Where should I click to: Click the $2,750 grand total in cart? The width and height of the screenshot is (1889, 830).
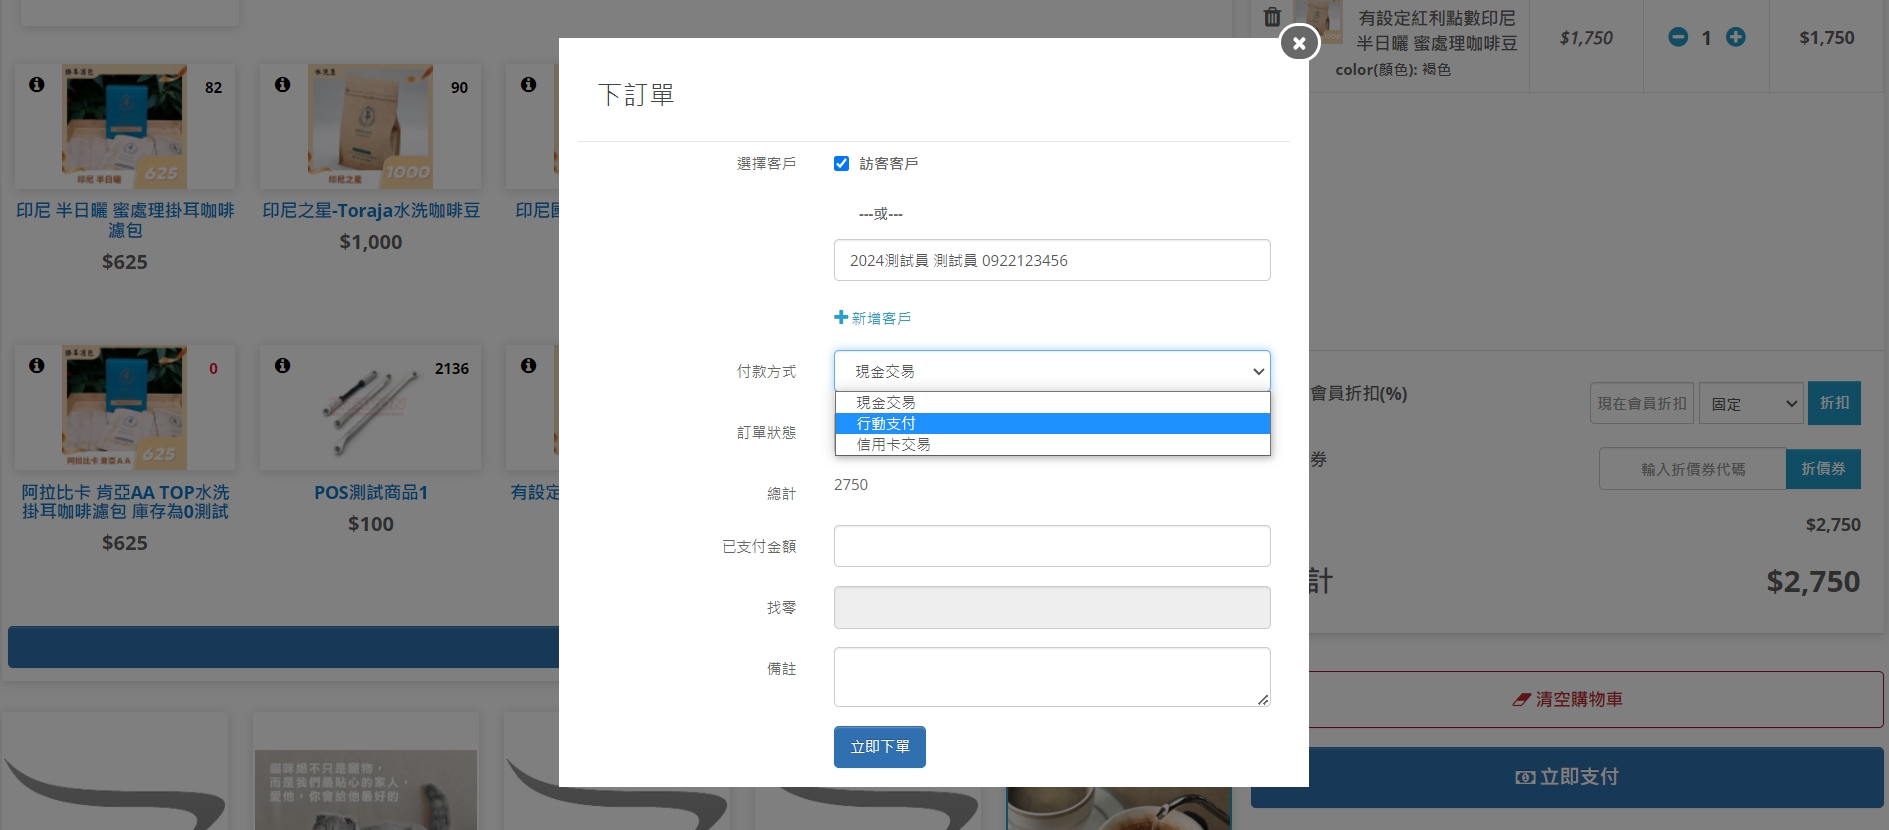tap(1813, 581)
